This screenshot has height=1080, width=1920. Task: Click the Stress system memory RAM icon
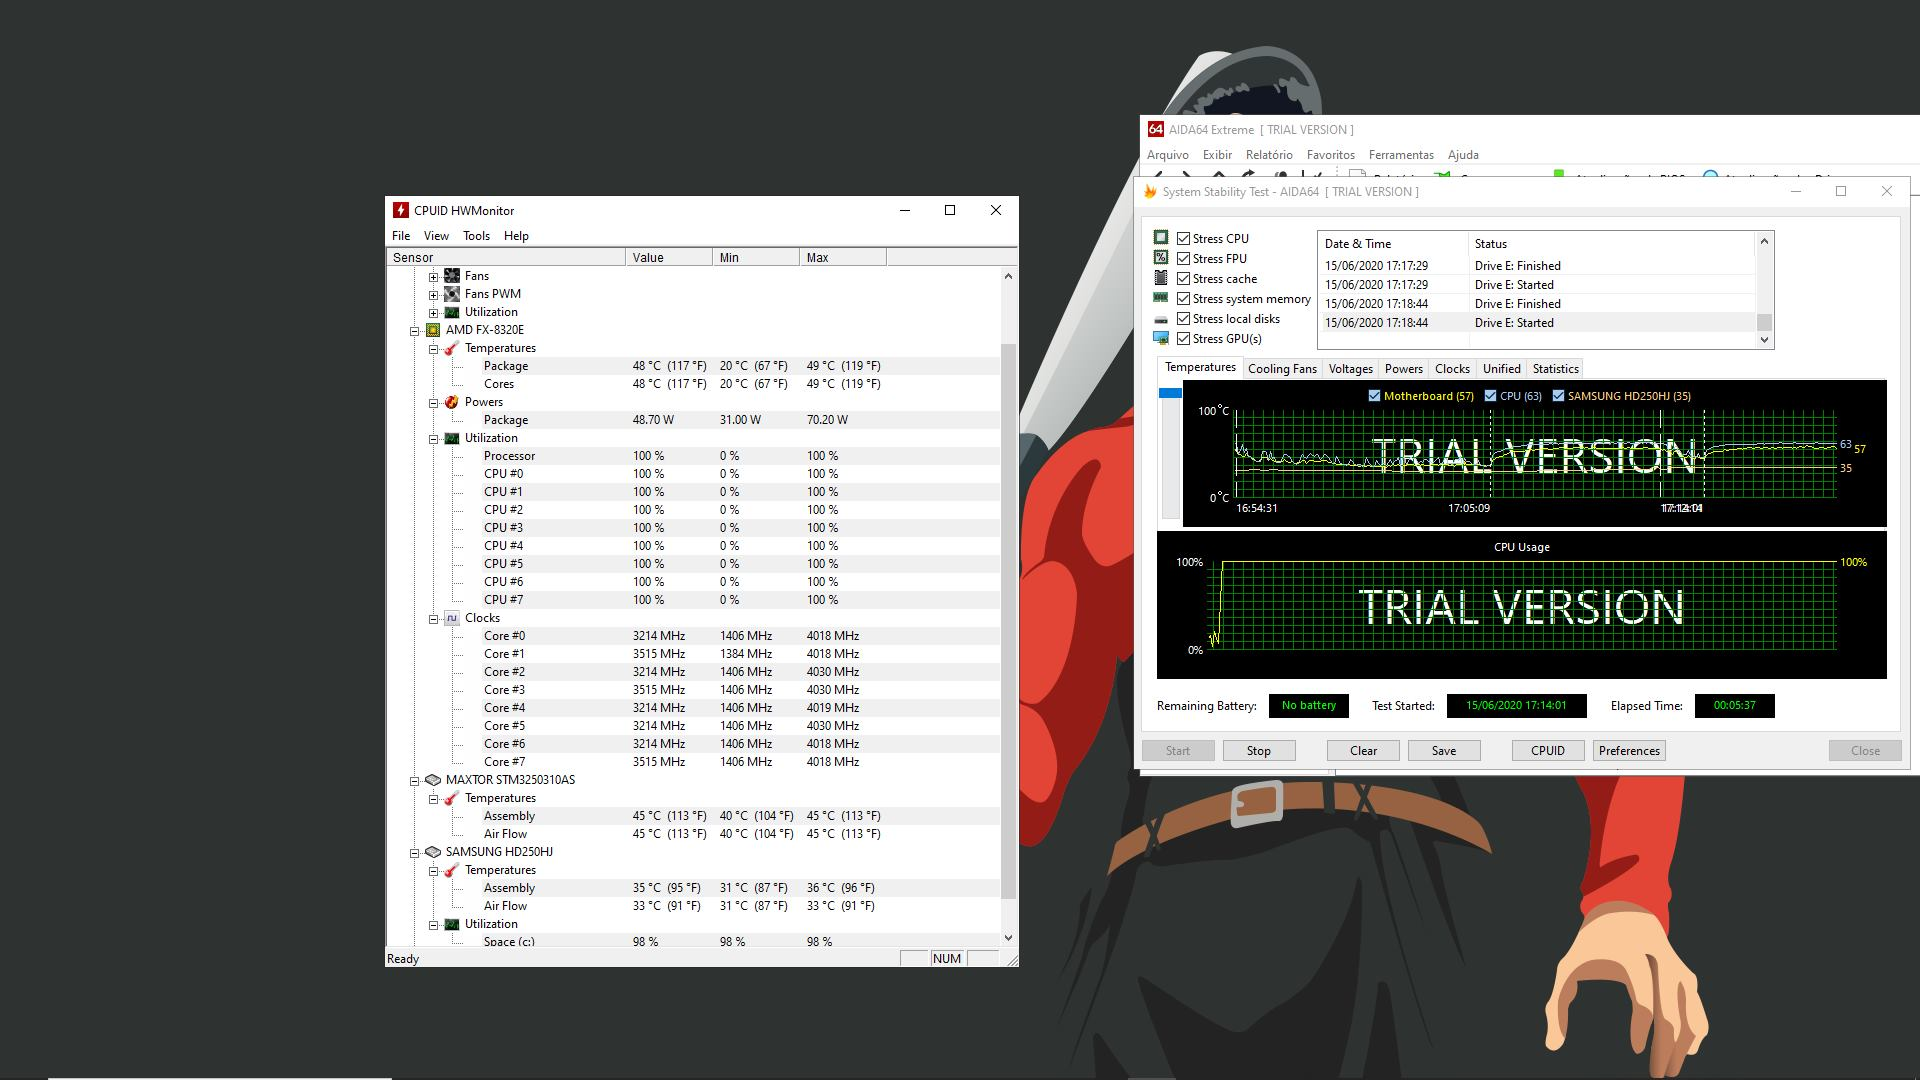[x=1161, y=298]
